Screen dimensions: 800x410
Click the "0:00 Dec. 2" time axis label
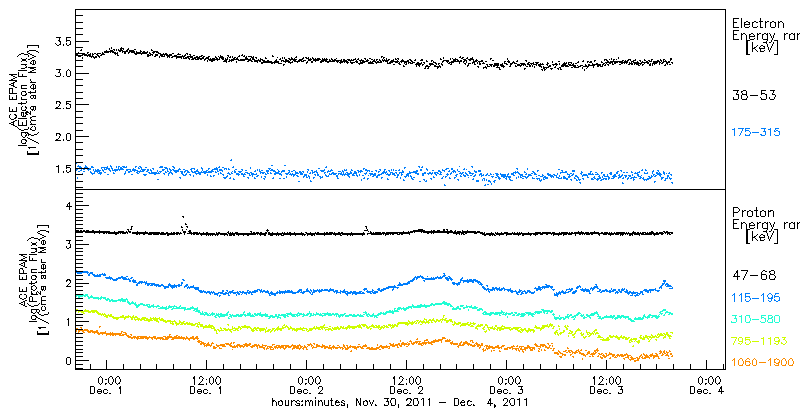[x=308, y=386]
